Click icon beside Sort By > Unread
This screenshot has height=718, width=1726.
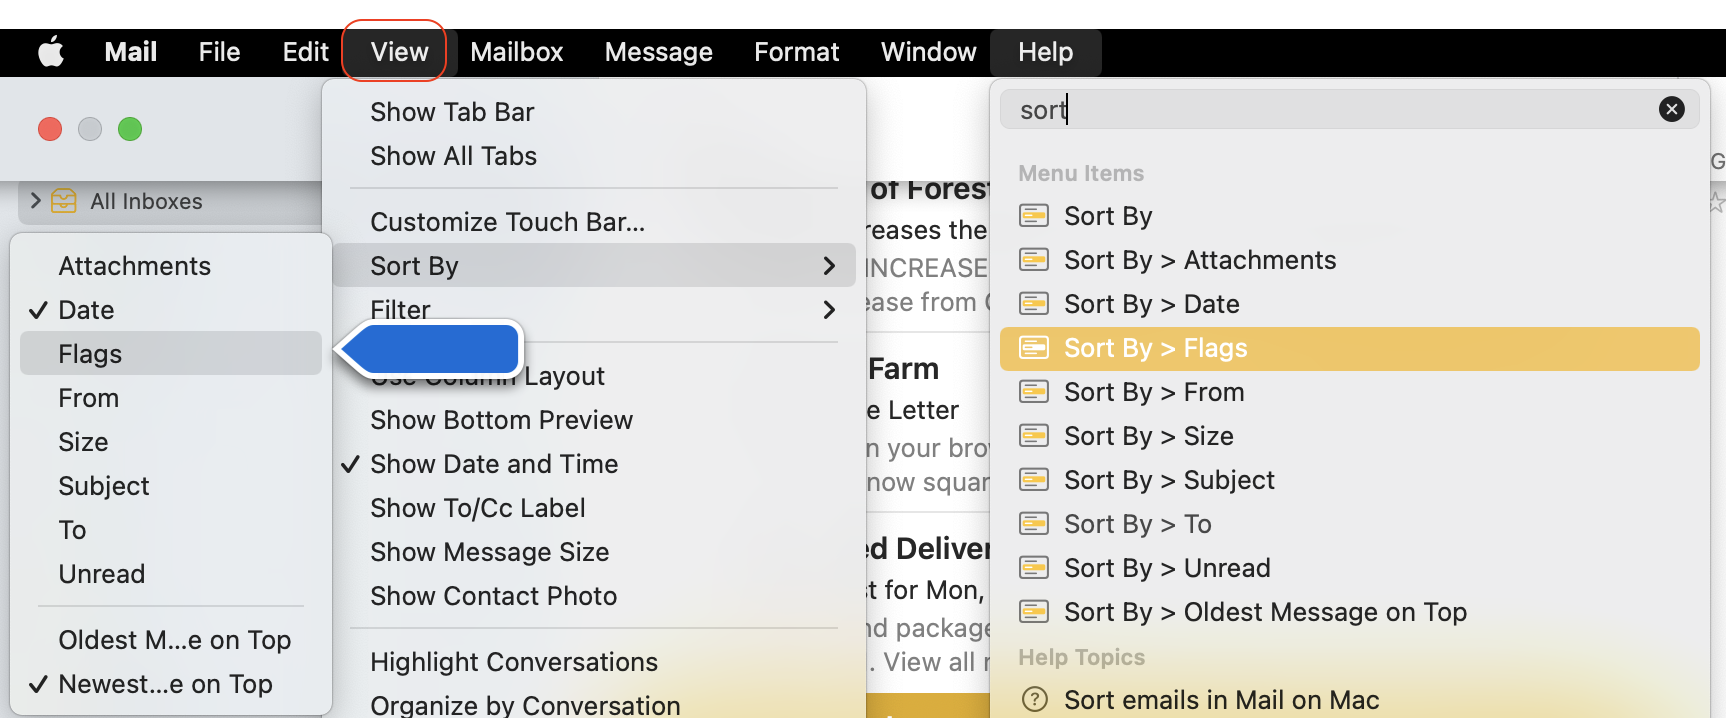coord(1033,568)
